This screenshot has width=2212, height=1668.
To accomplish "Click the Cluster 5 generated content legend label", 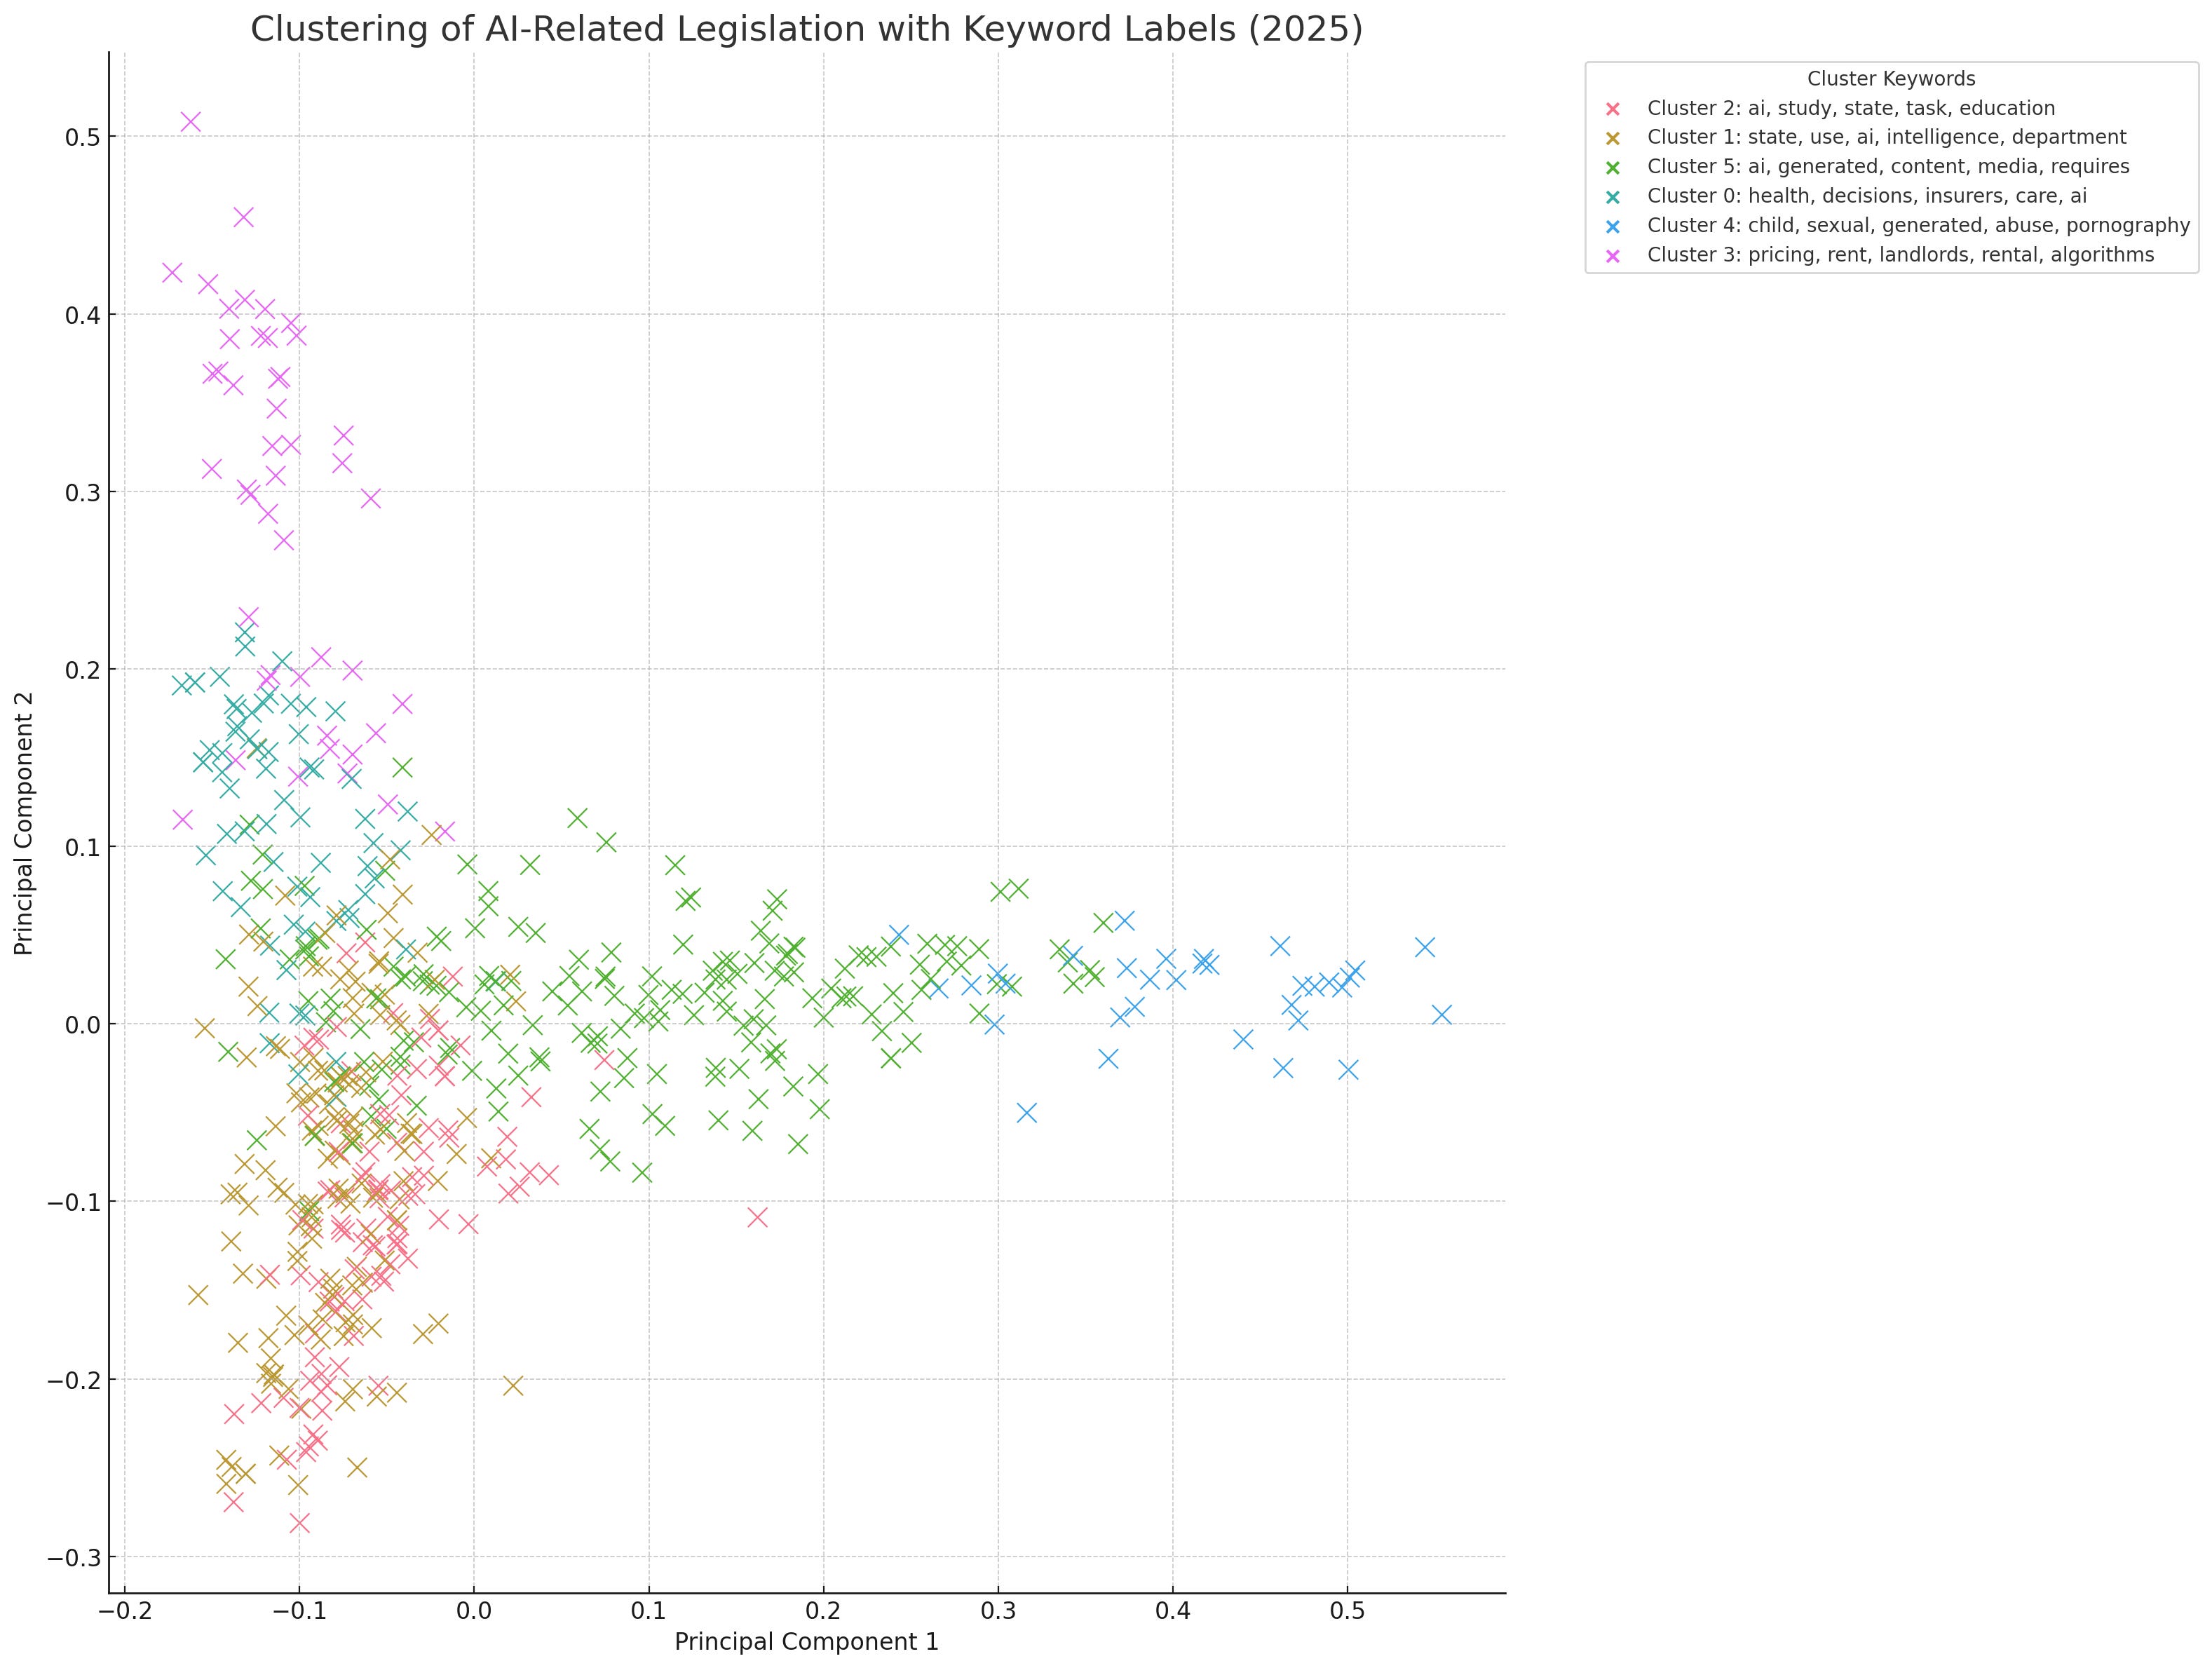I will tap(1888, 167).
